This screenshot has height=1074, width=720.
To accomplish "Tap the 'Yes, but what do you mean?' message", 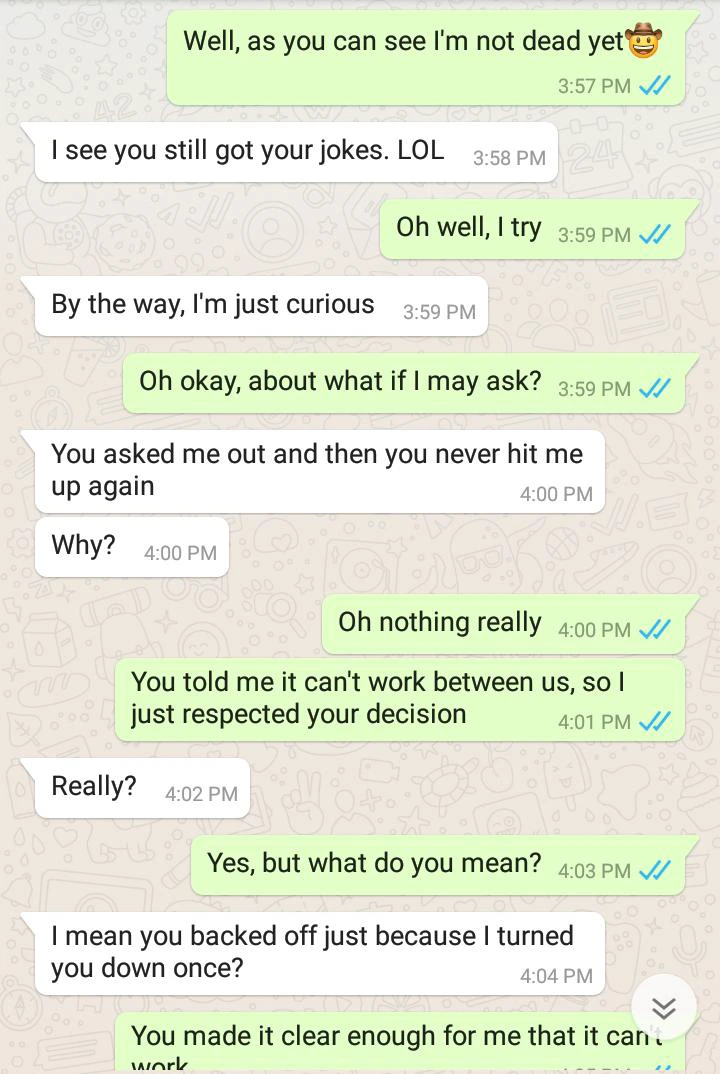I will click(x=438, y=864).
